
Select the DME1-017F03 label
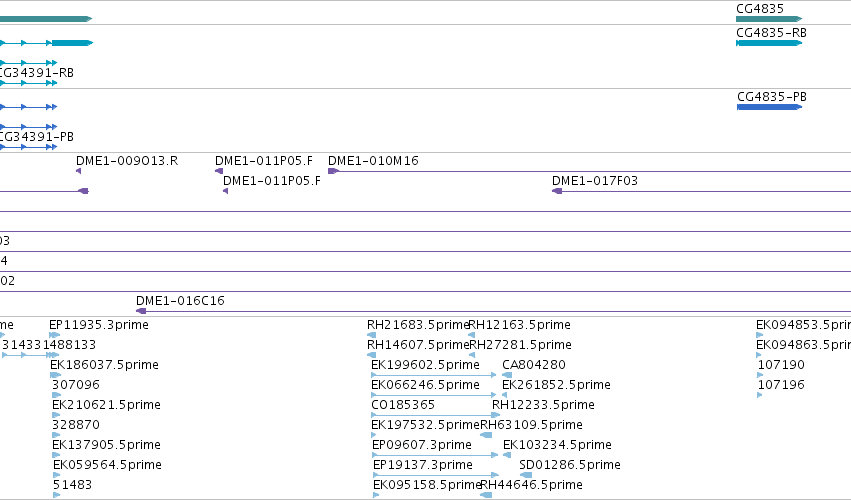(595, 181)
